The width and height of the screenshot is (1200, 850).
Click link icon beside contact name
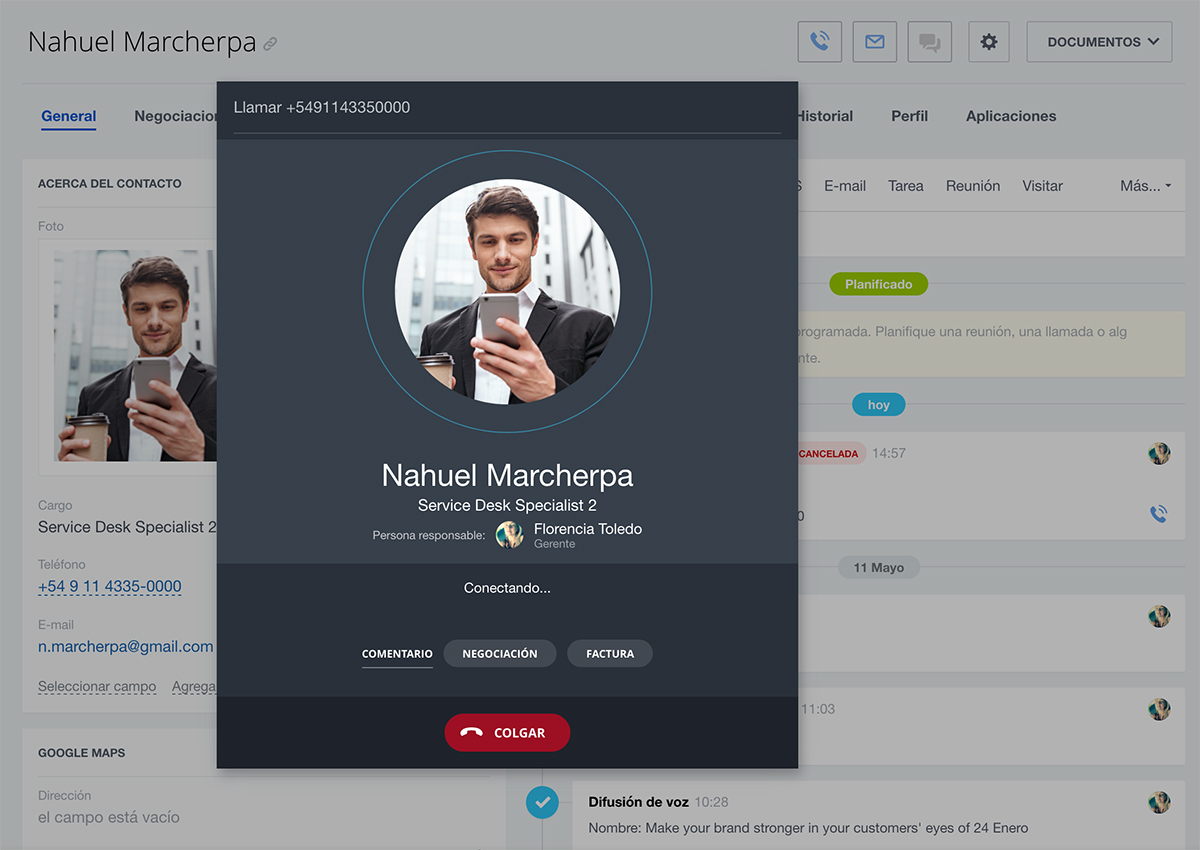[x=270, y=44]
